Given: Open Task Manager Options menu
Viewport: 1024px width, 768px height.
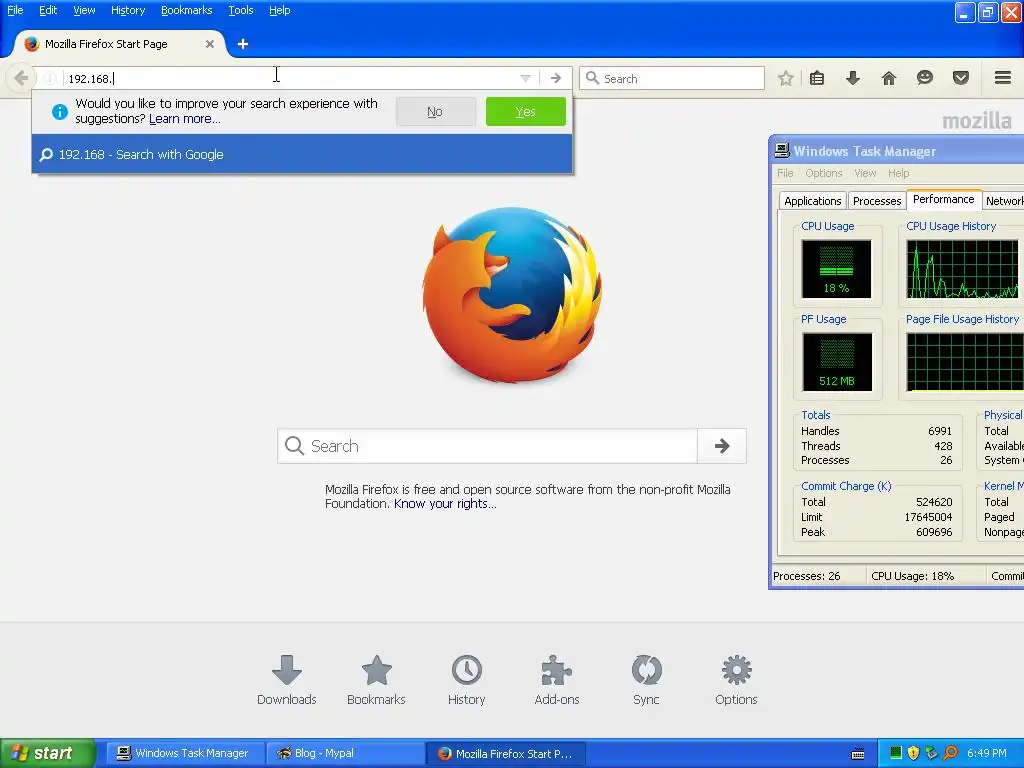Looking at the screenshot, I should click(x=824, y=173).
